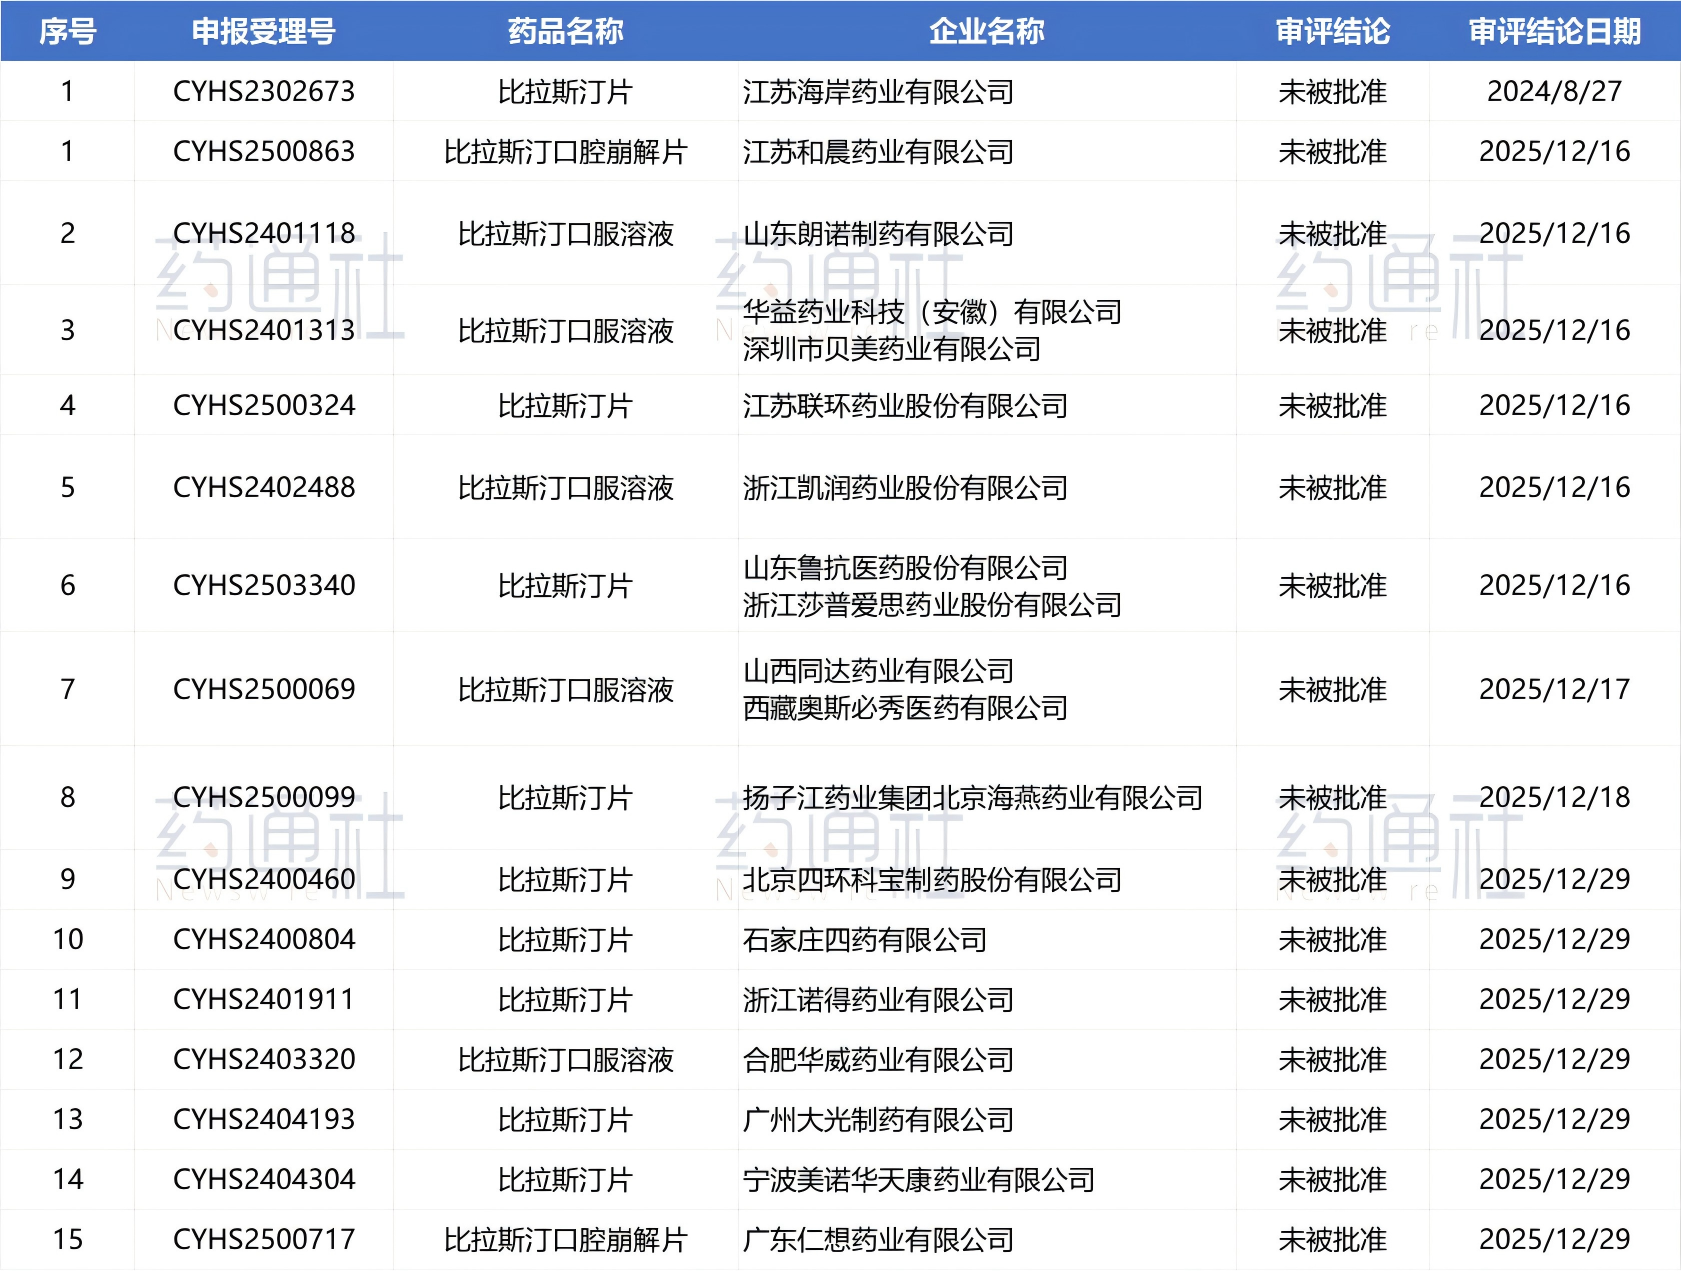Click company '浙江凯润药业股份有限公司'
The height and width of the screenshot is (1271, 1681).
905,488
